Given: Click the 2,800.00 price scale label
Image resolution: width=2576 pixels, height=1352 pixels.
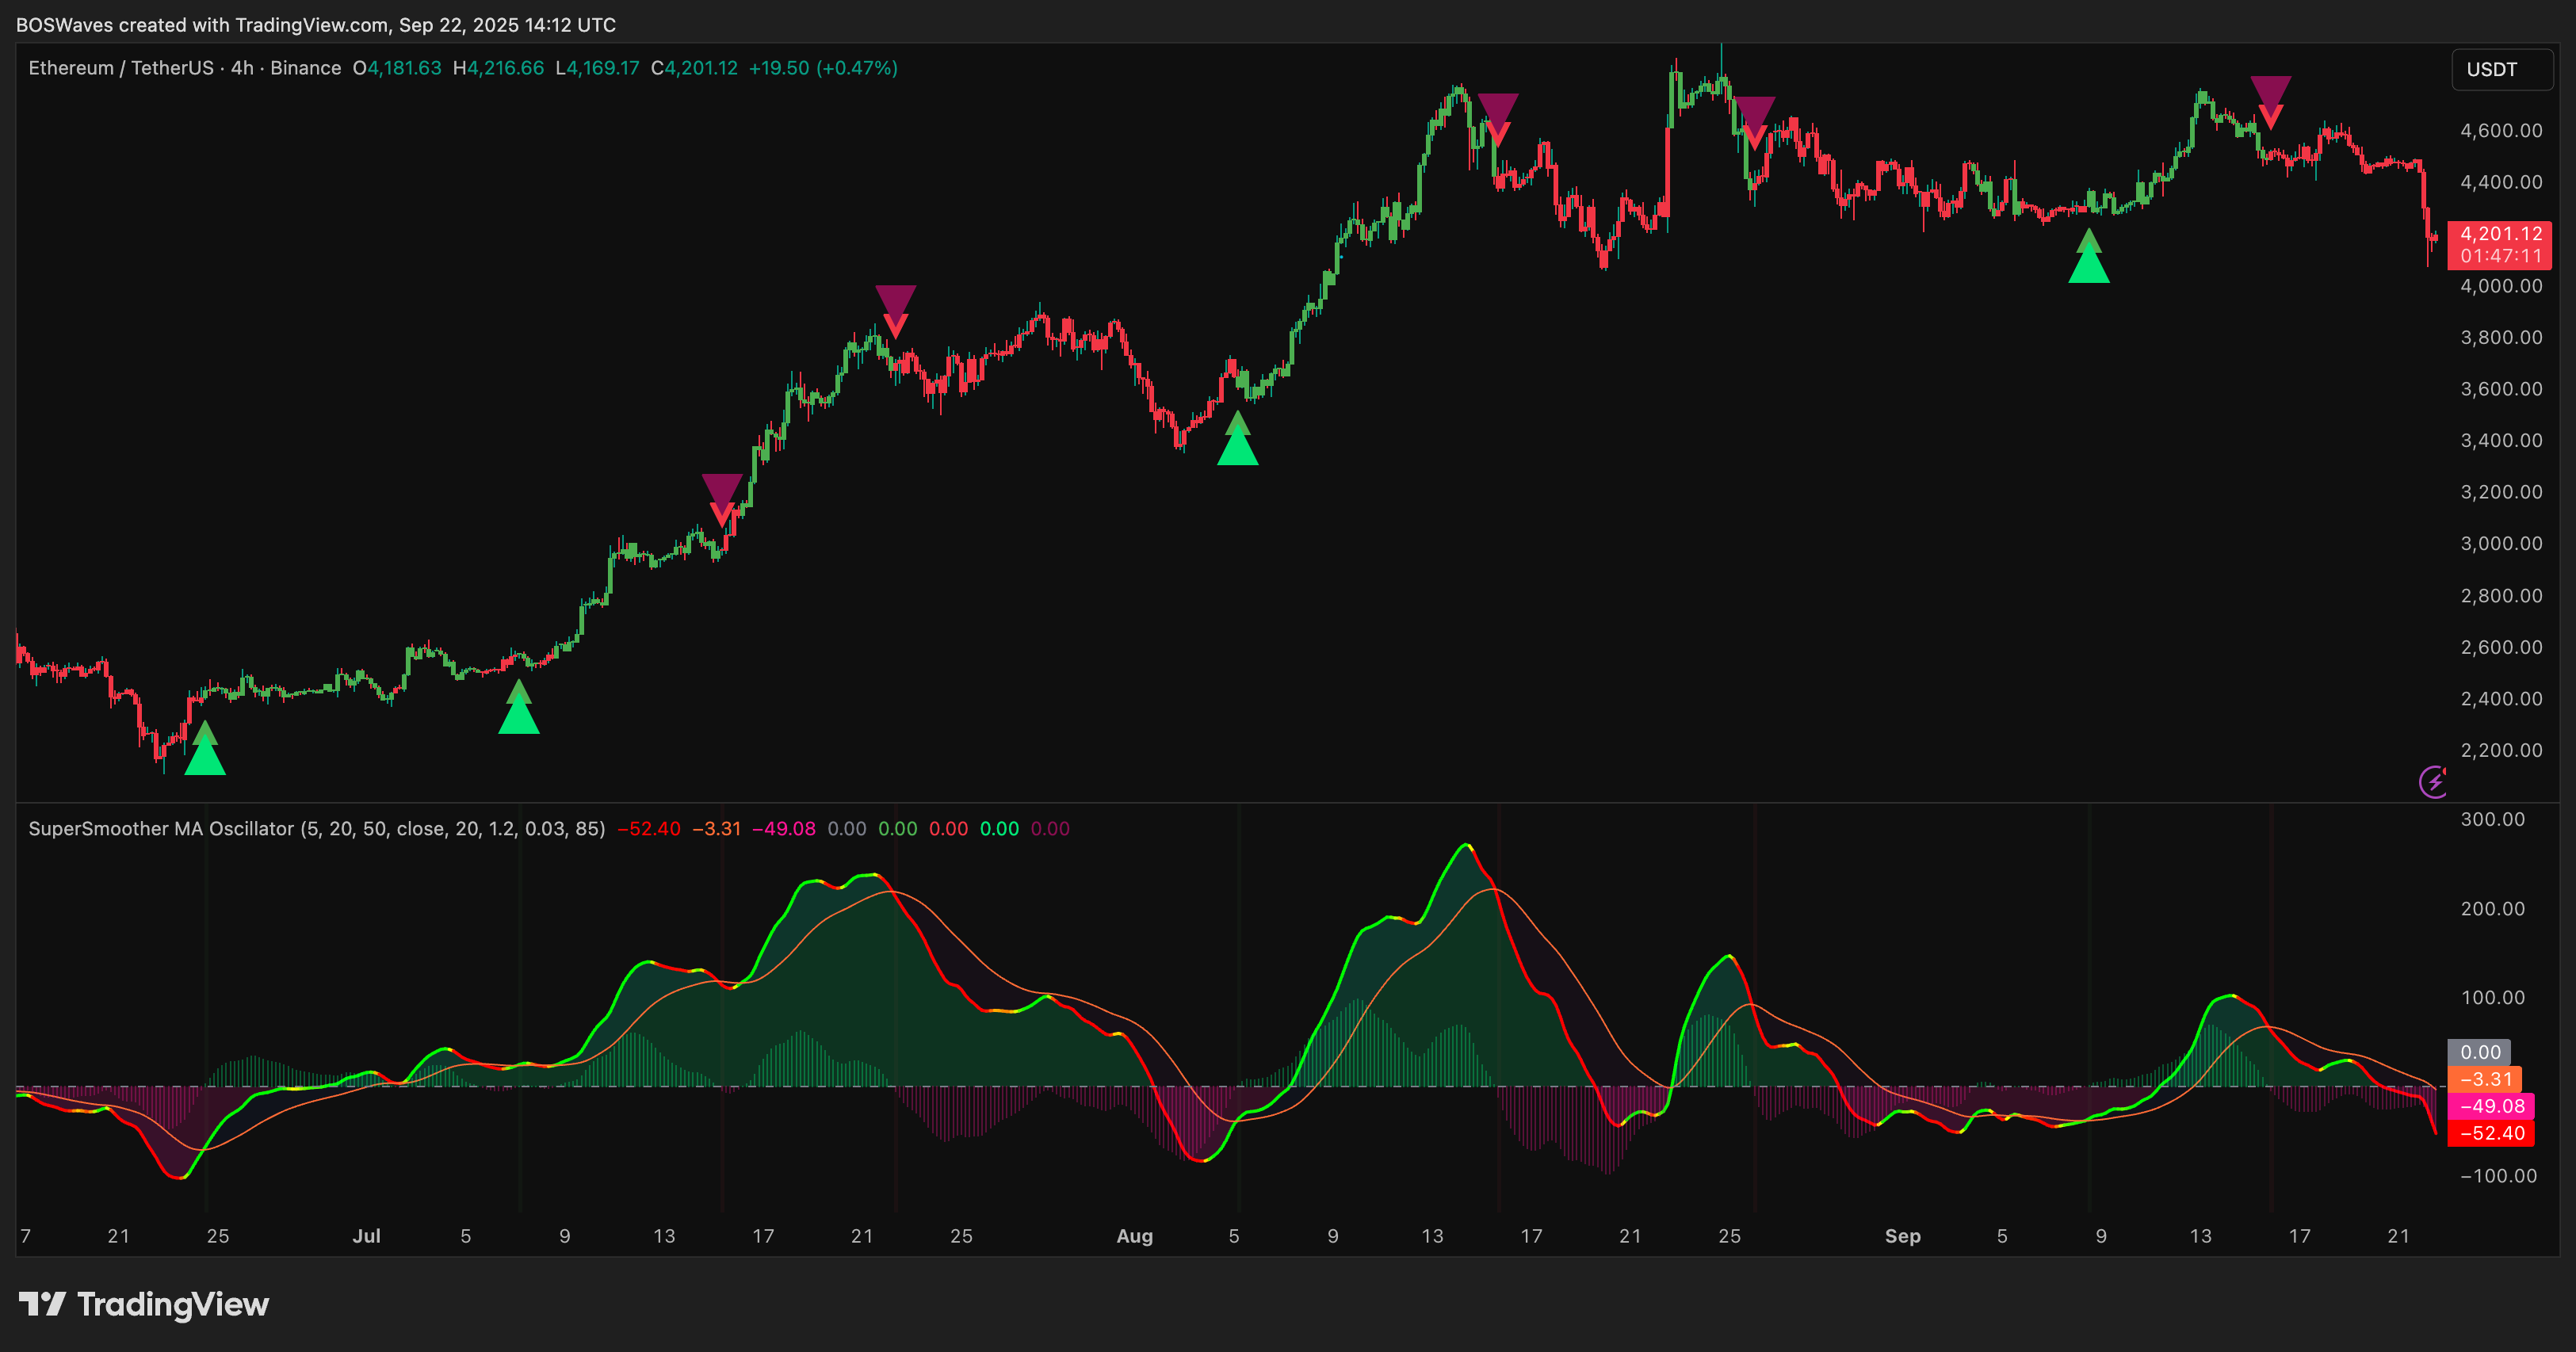Looking at the screenshot, I should (x=2501, y=596).
